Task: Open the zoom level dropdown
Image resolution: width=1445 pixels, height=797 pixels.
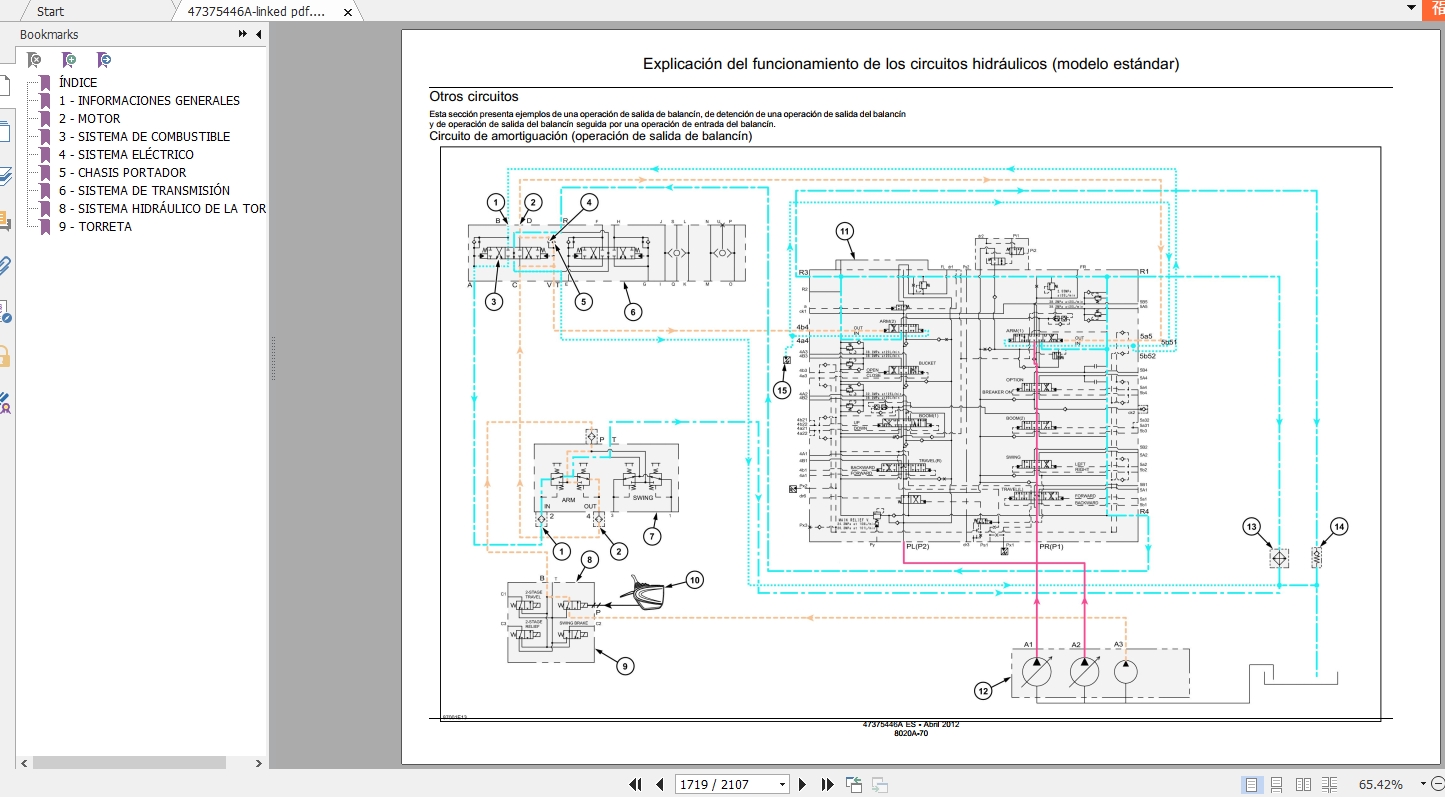Action: pyautogui.click(x=1423, y=784)
